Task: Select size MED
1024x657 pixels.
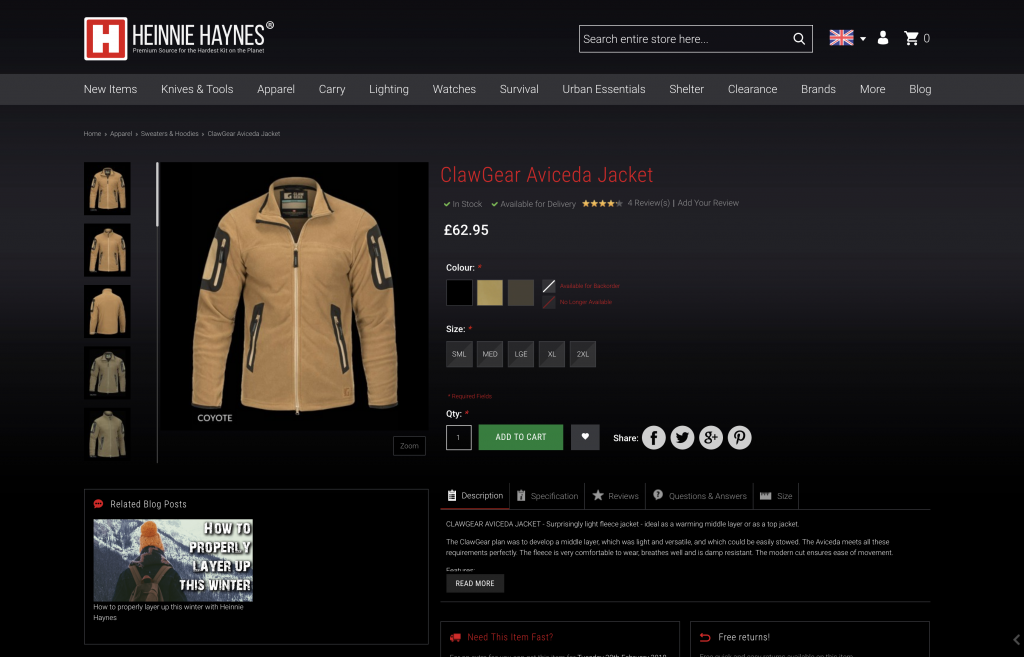Action: [490, 354]
